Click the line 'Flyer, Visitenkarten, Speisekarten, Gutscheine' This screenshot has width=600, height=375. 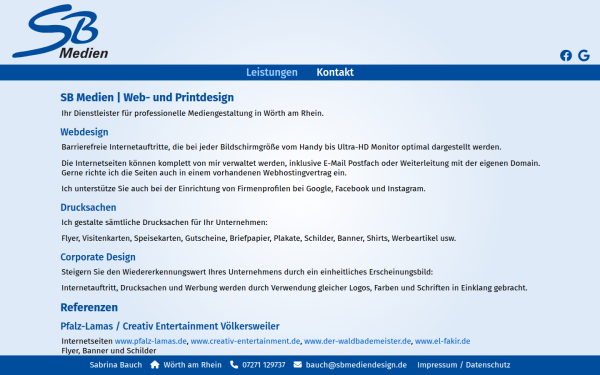point(258,238)
